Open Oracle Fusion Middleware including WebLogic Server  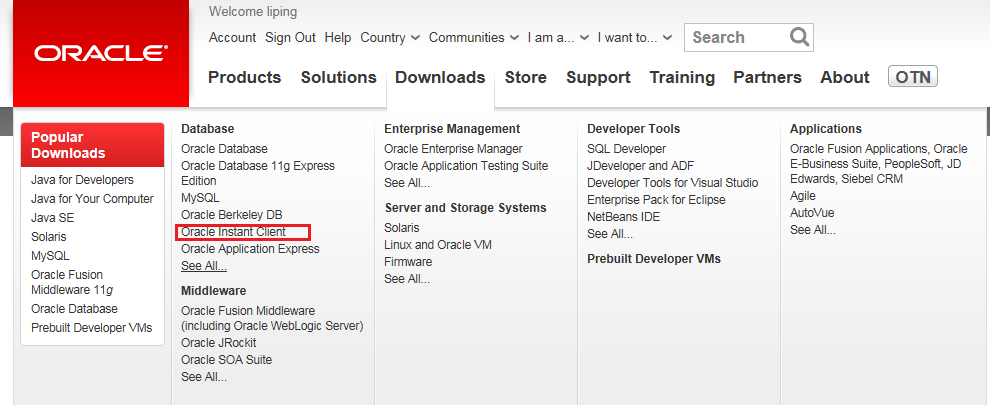tap(272, 318)
